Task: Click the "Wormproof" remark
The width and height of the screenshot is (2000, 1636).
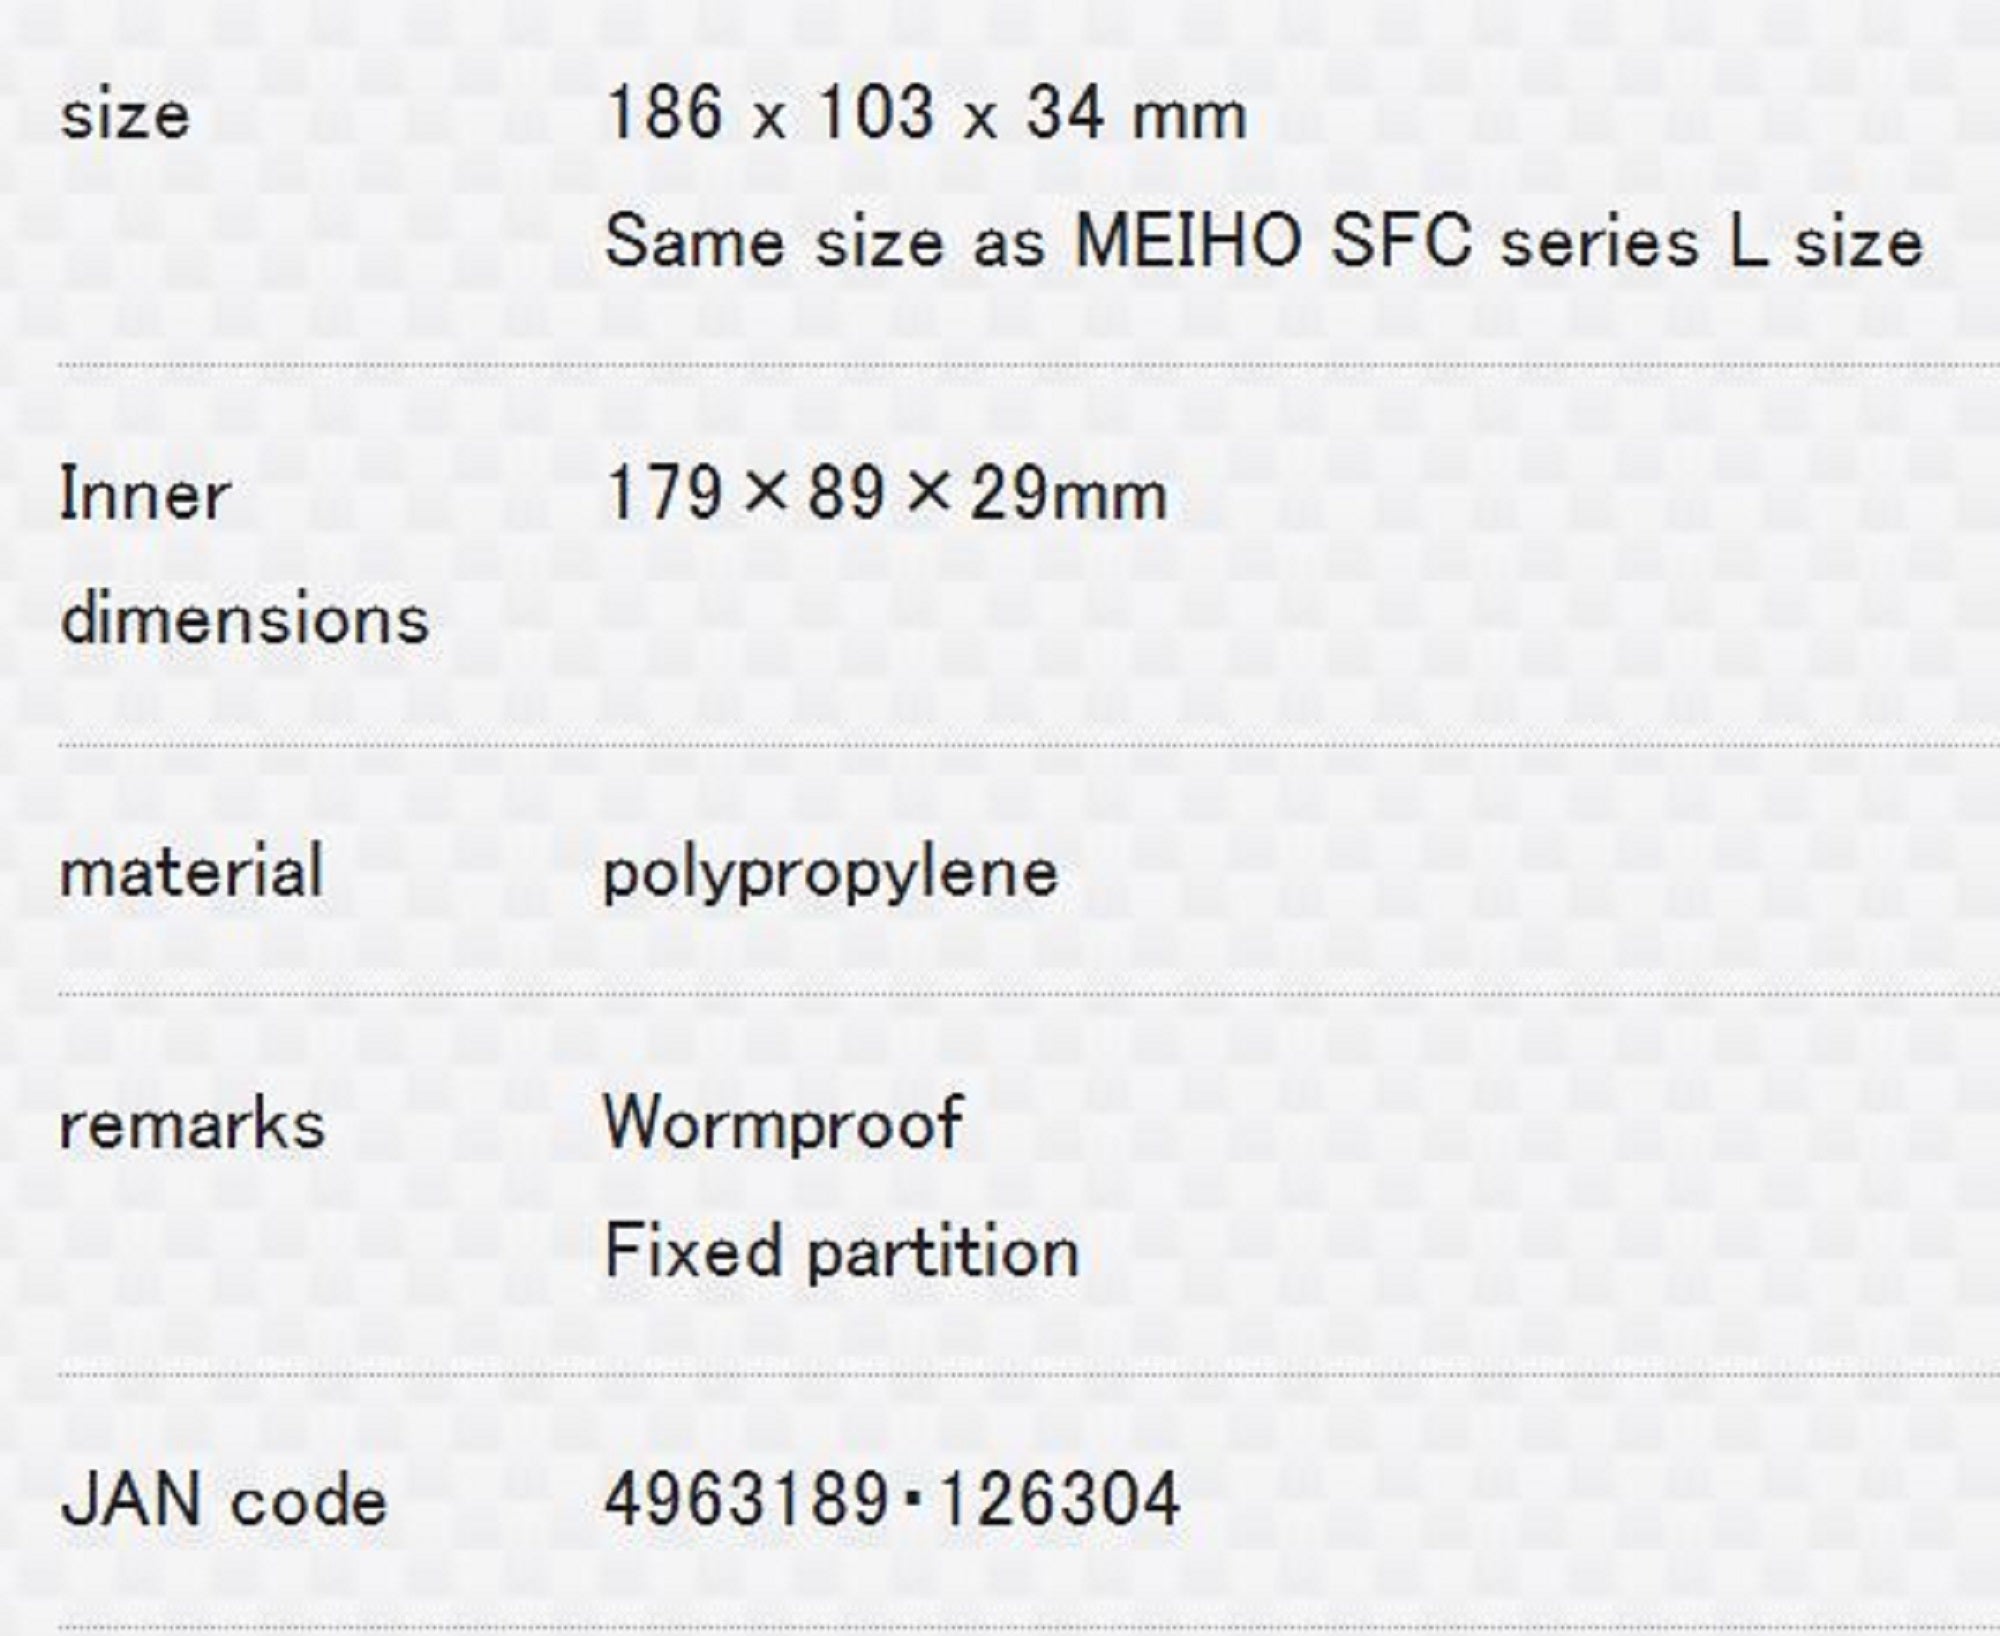Action: (783, 1123)
